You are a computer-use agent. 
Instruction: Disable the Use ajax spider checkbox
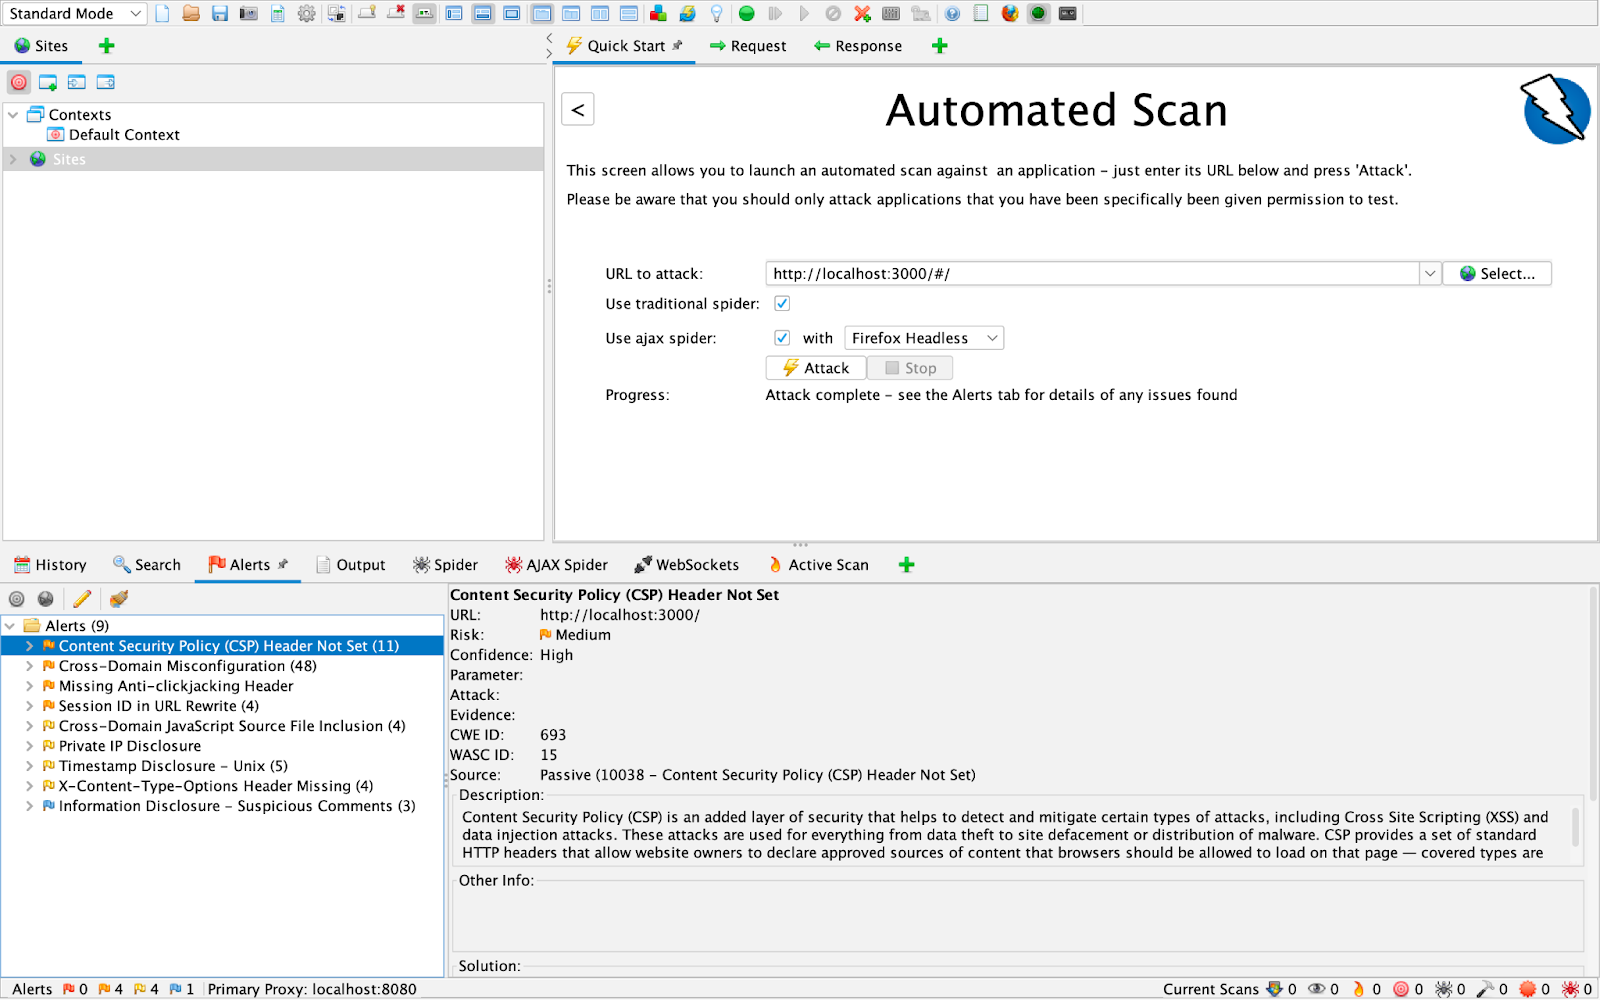click(782, 338)
